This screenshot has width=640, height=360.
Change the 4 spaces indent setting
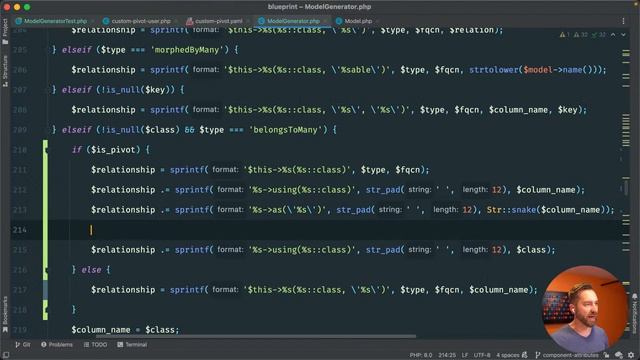508,355
